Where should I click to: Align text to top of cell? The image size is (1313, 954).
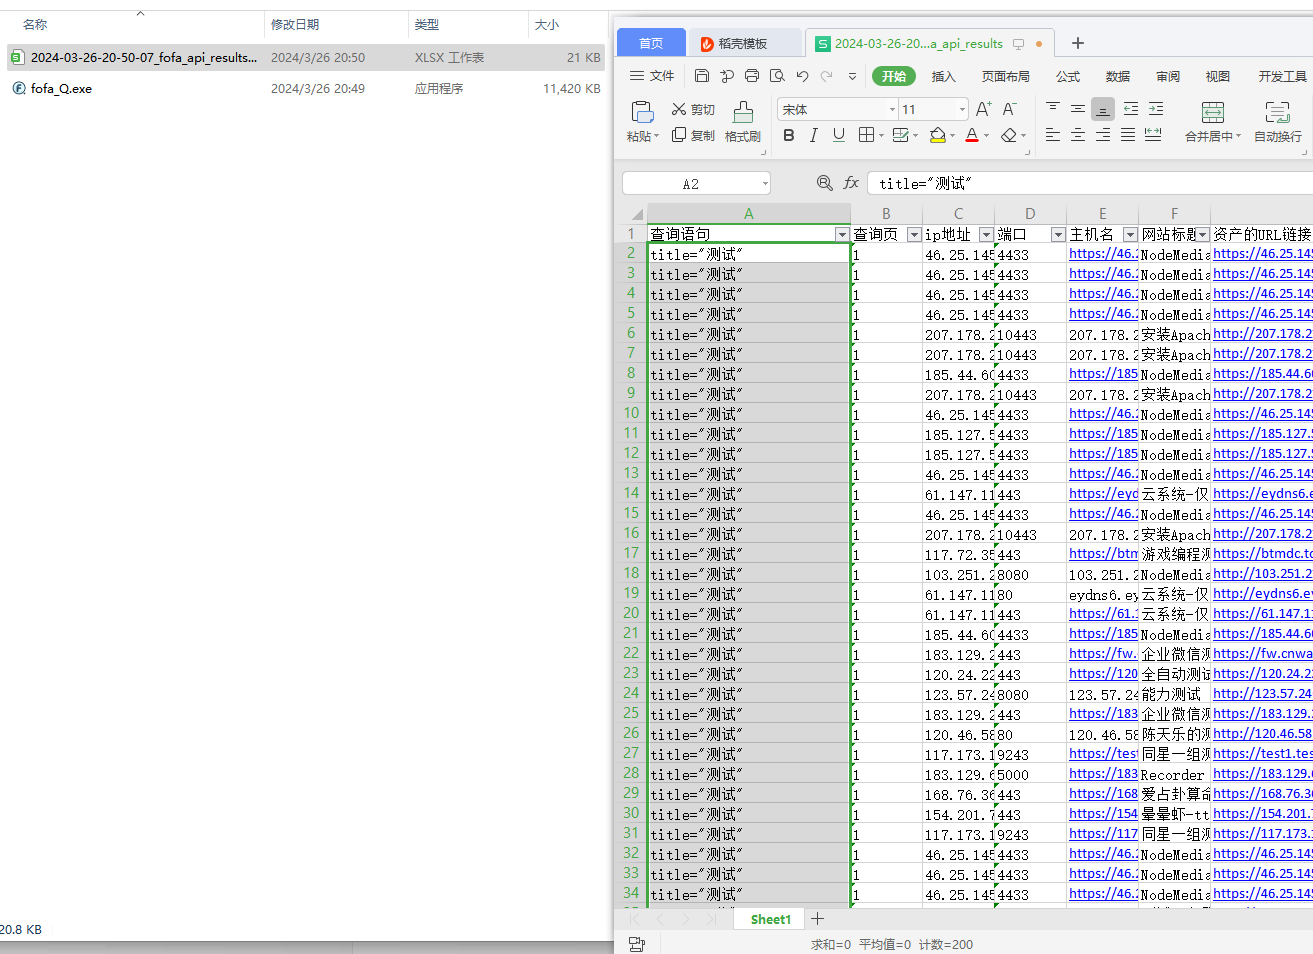(1053, 109)
